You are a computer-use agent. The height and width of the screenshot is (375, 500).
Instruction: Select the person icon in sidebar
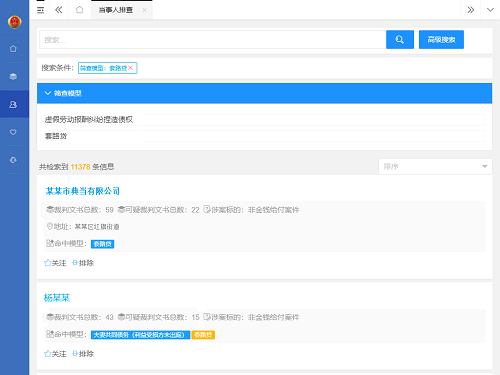[13, 104]
